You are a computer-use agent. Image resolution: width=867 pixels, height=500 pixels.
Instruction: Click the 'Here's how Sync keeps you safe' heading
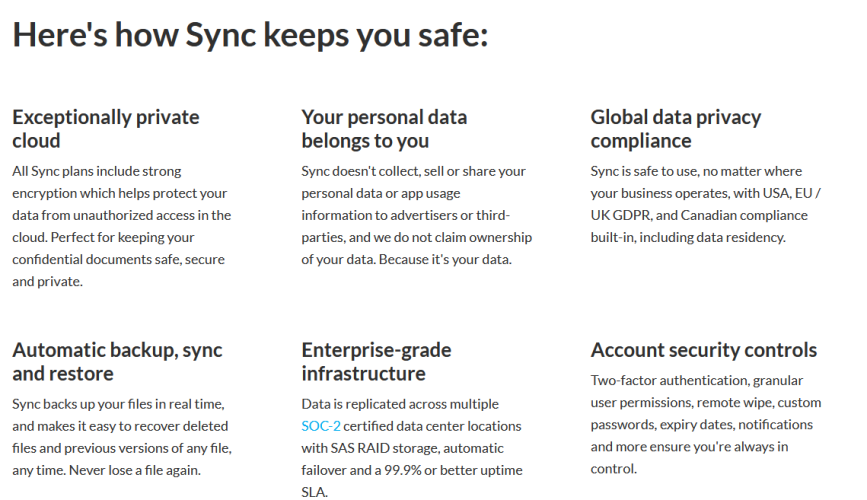(250, 35)
